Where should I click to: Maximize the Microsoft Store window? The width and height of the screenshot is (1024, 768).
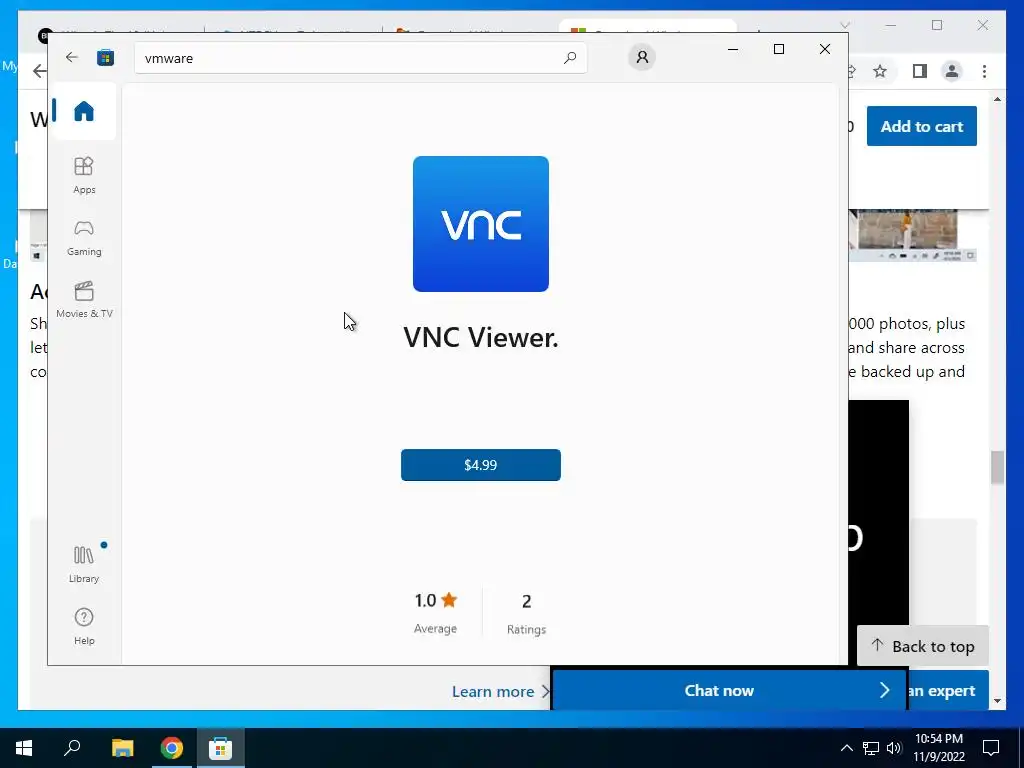pyautogui.click(x=778, y=49)
